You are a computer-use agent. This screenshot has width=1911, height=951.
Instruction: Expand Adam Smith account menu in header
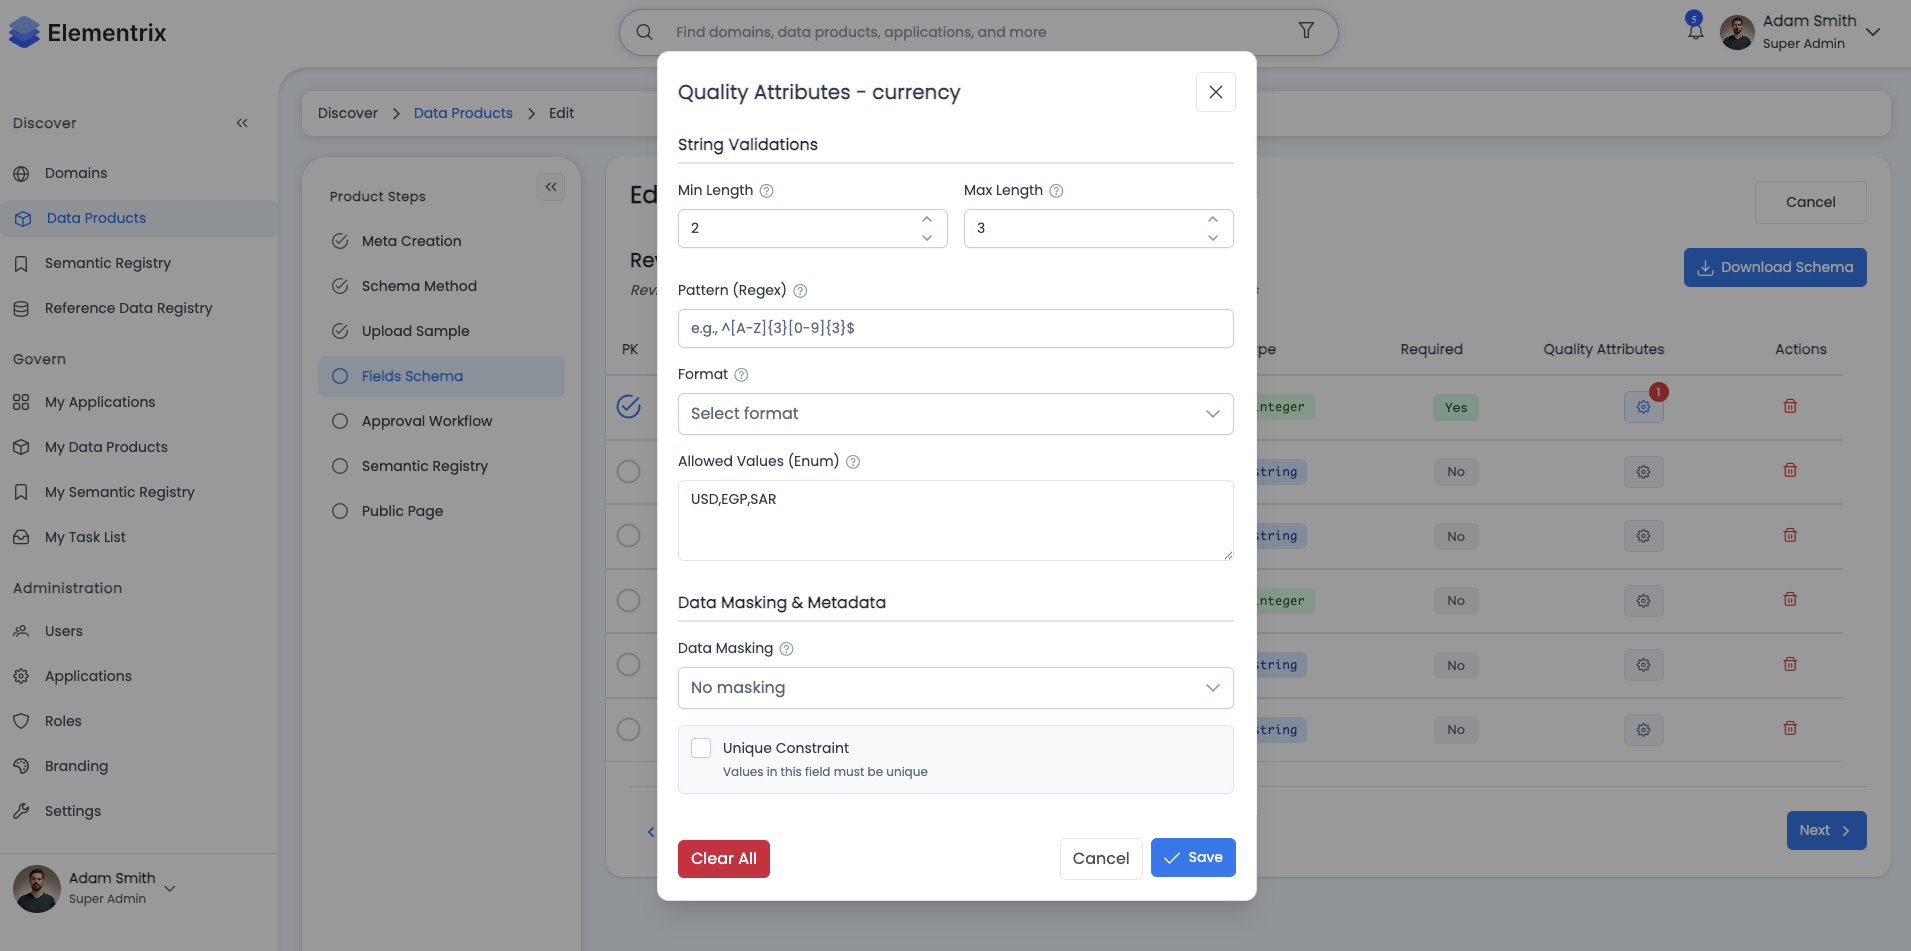(1873, 32)
